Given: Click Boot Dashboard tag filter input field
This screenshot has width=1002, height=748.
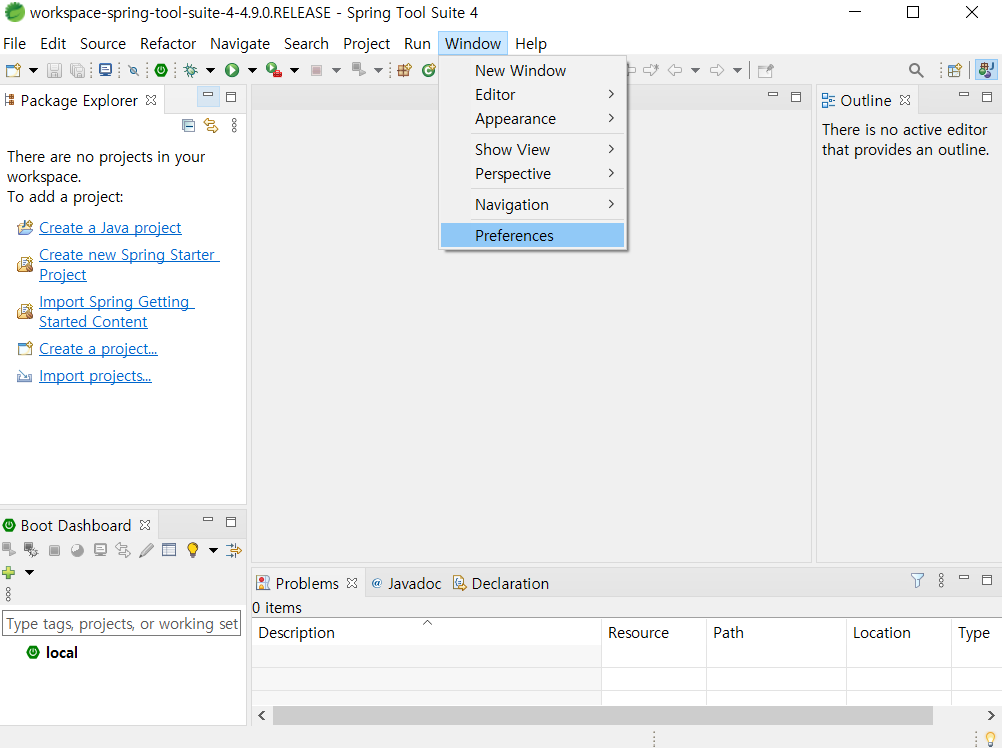Looking at the screenshot, I should [122, 623].
